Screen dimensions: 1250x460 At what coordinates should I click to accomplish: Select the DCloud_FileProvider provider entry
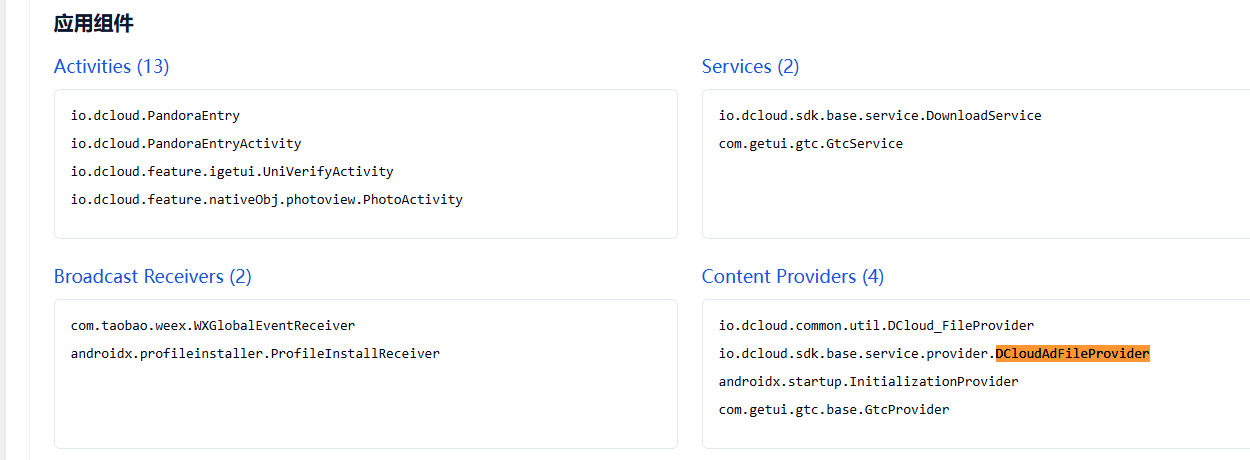click(x=875, y=326)
